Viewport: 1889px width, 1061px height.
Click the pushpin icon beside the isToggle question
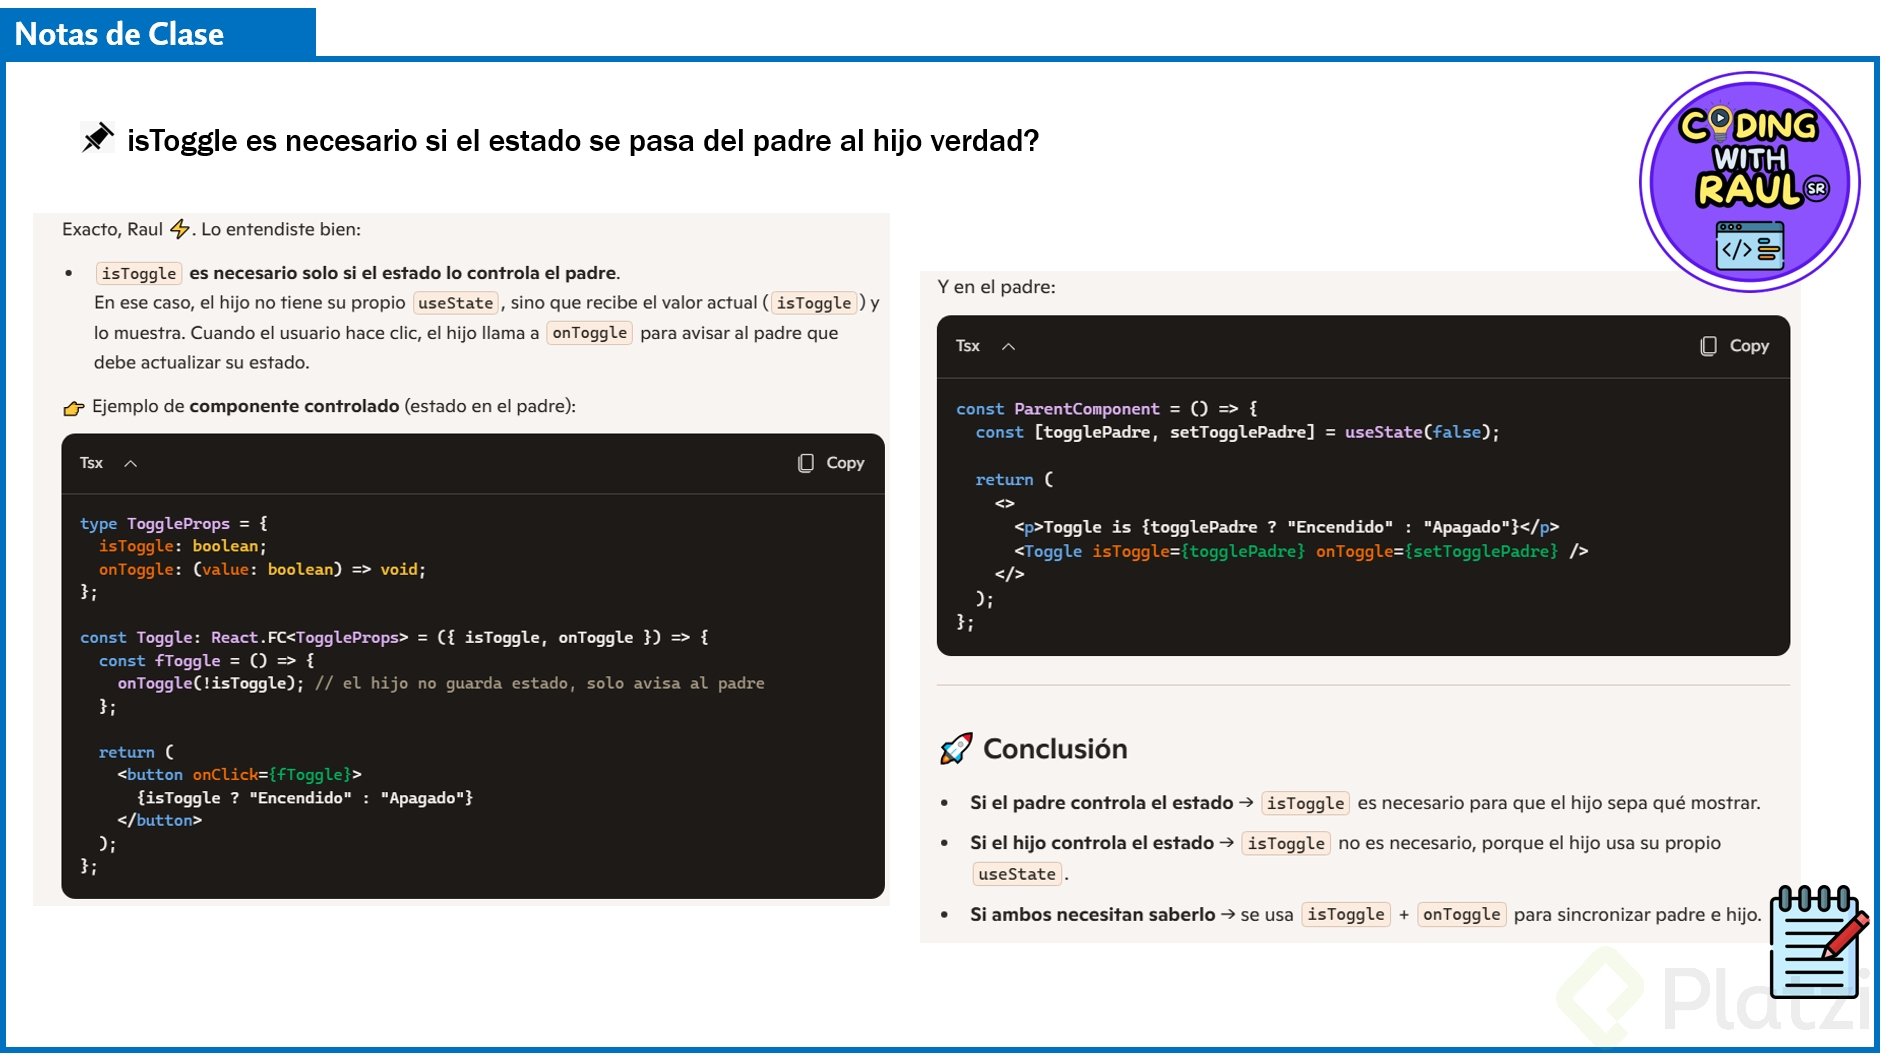point(97,138)
